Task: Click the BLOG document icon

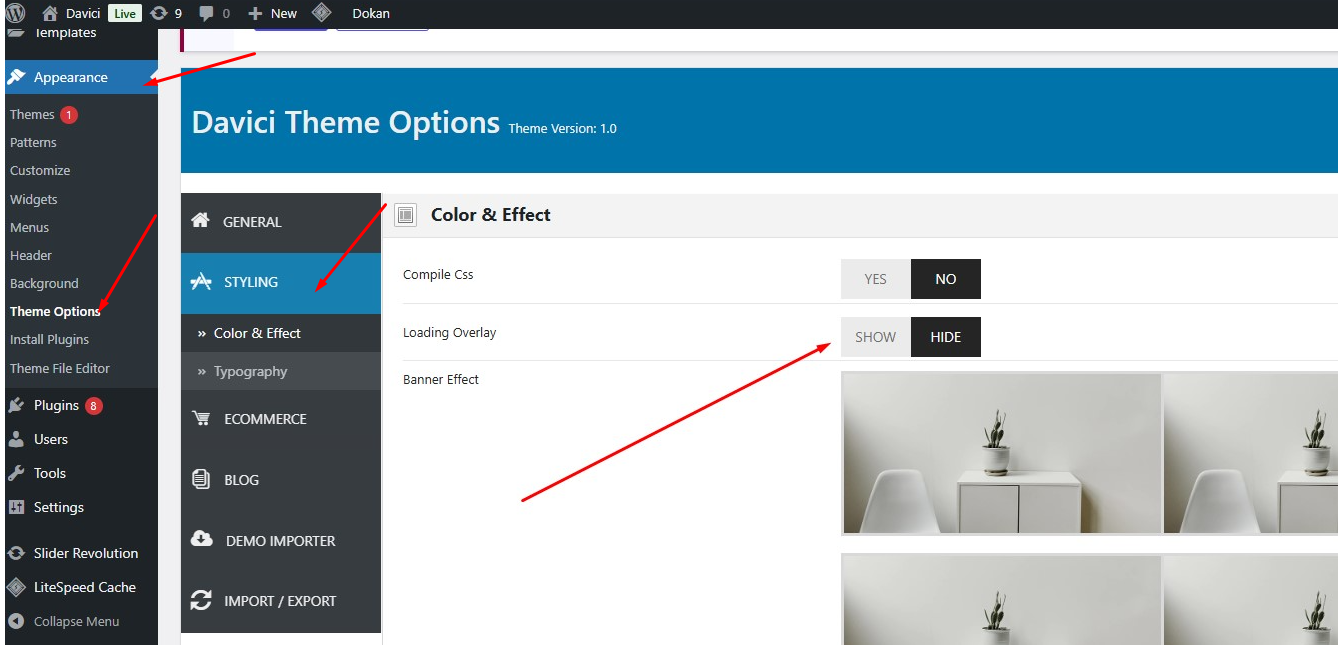Action: coord(201,480)
